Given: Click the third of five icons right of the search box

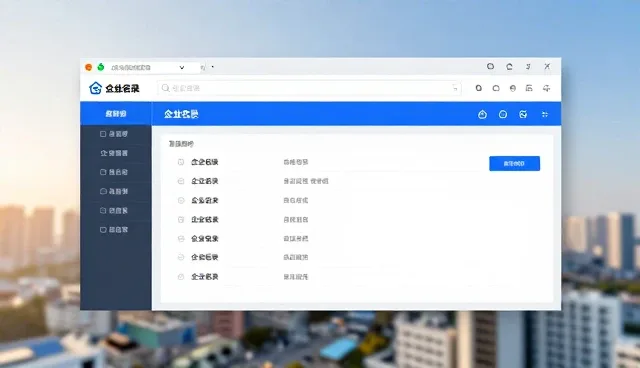Looking at the screenshot, I should [x=513, y=88].
